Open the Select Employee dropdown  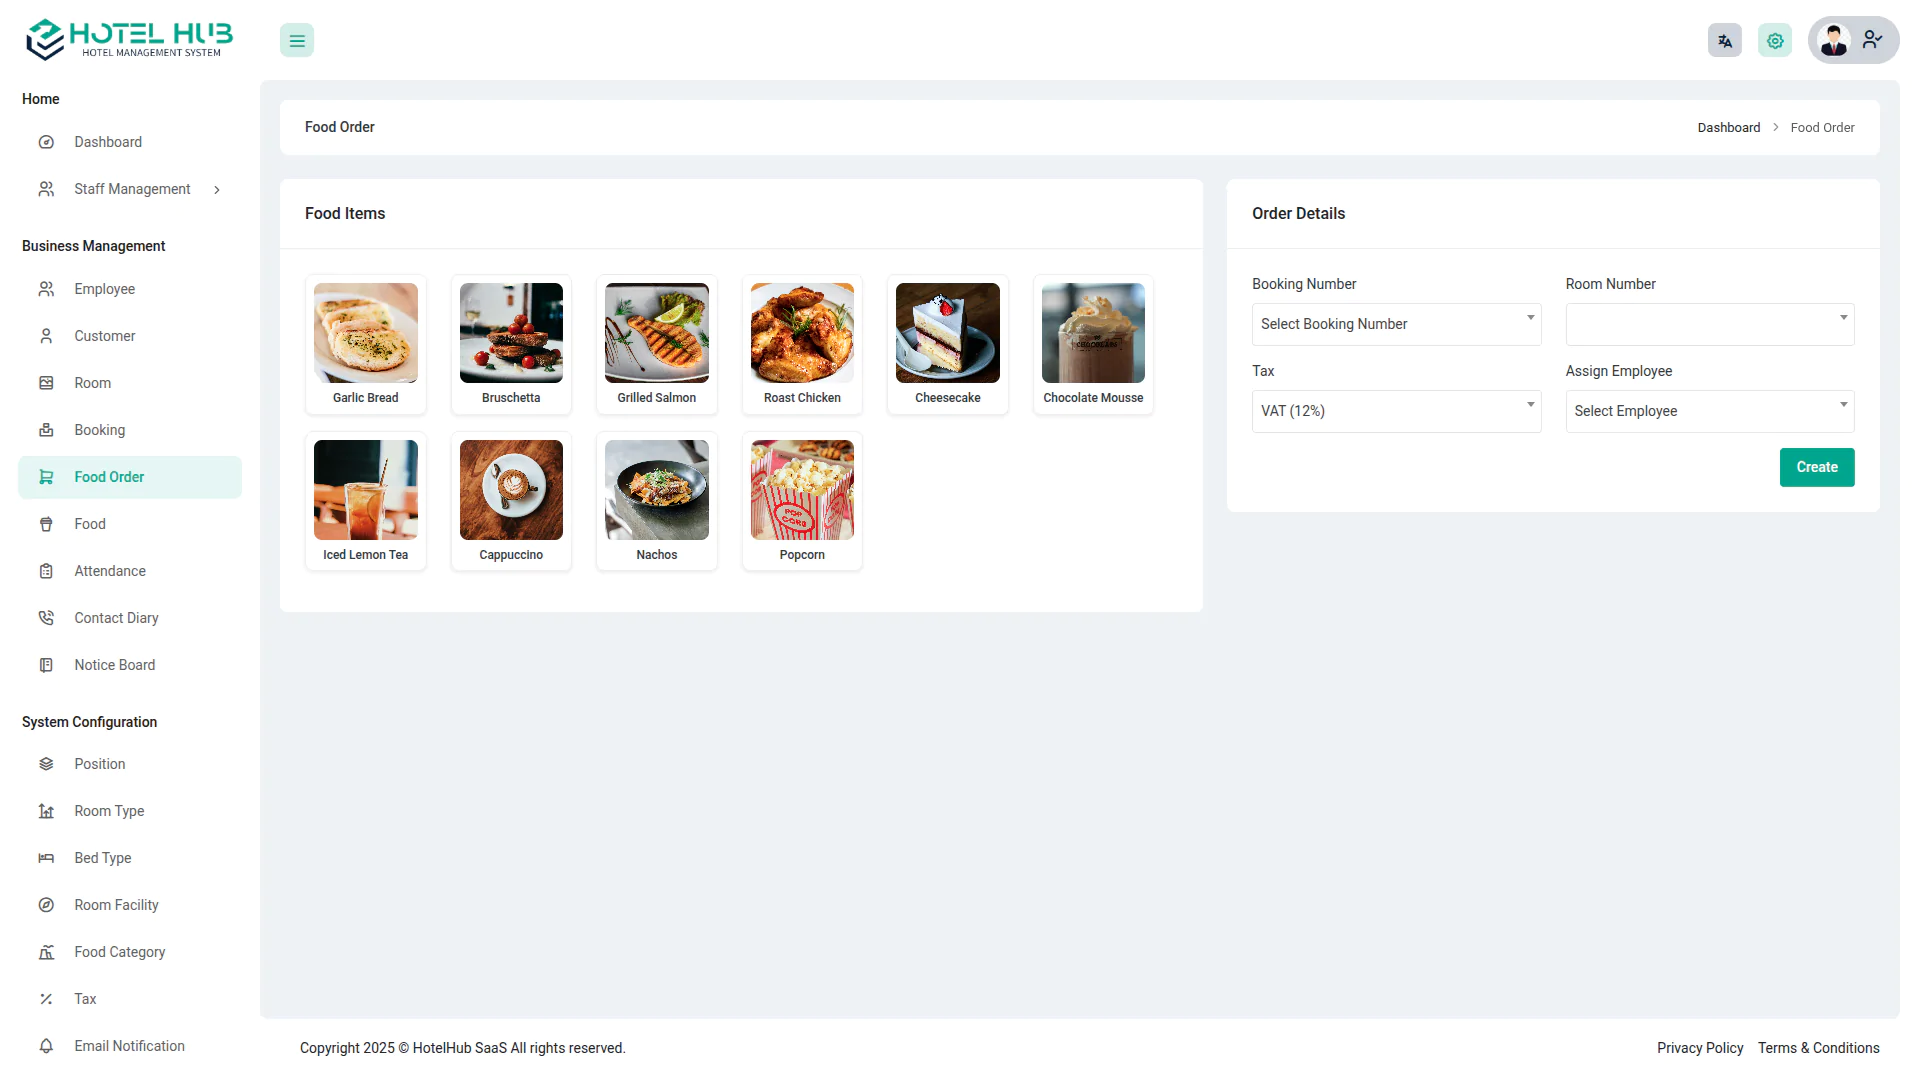(x=1710, y=411)
